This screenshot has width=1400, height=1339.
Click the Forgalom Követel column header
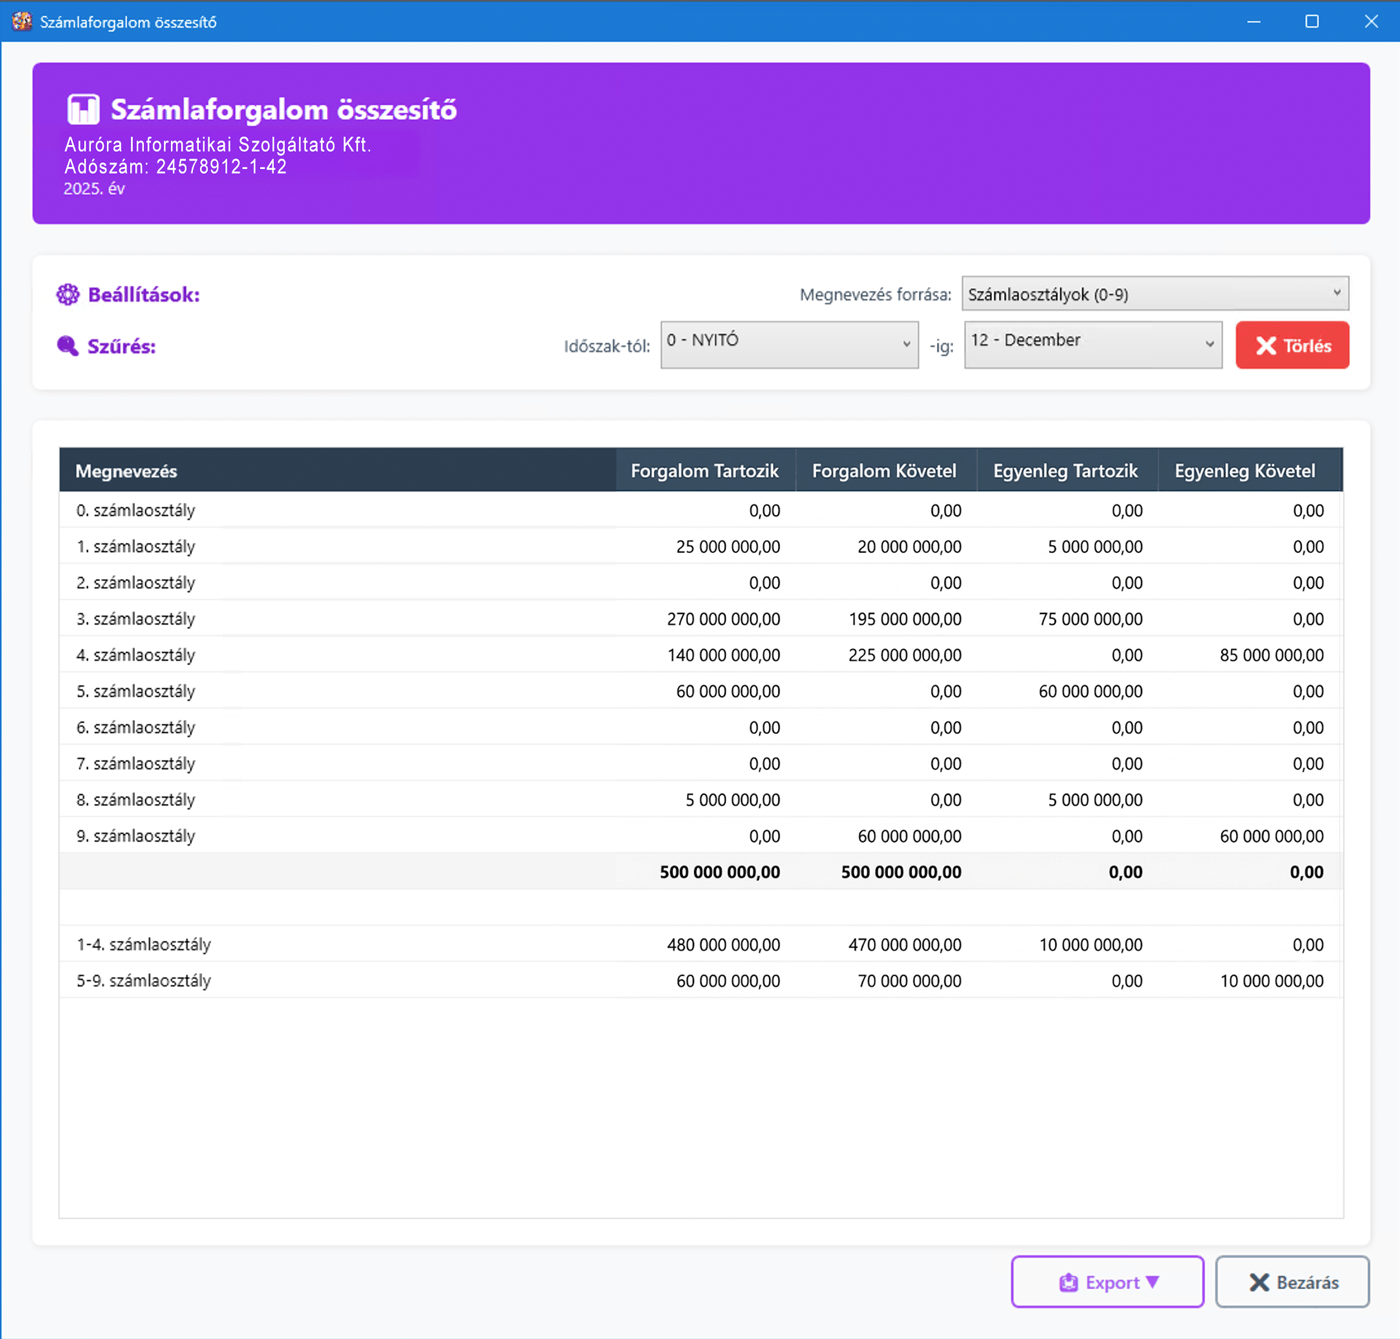(x=884, y=471)
